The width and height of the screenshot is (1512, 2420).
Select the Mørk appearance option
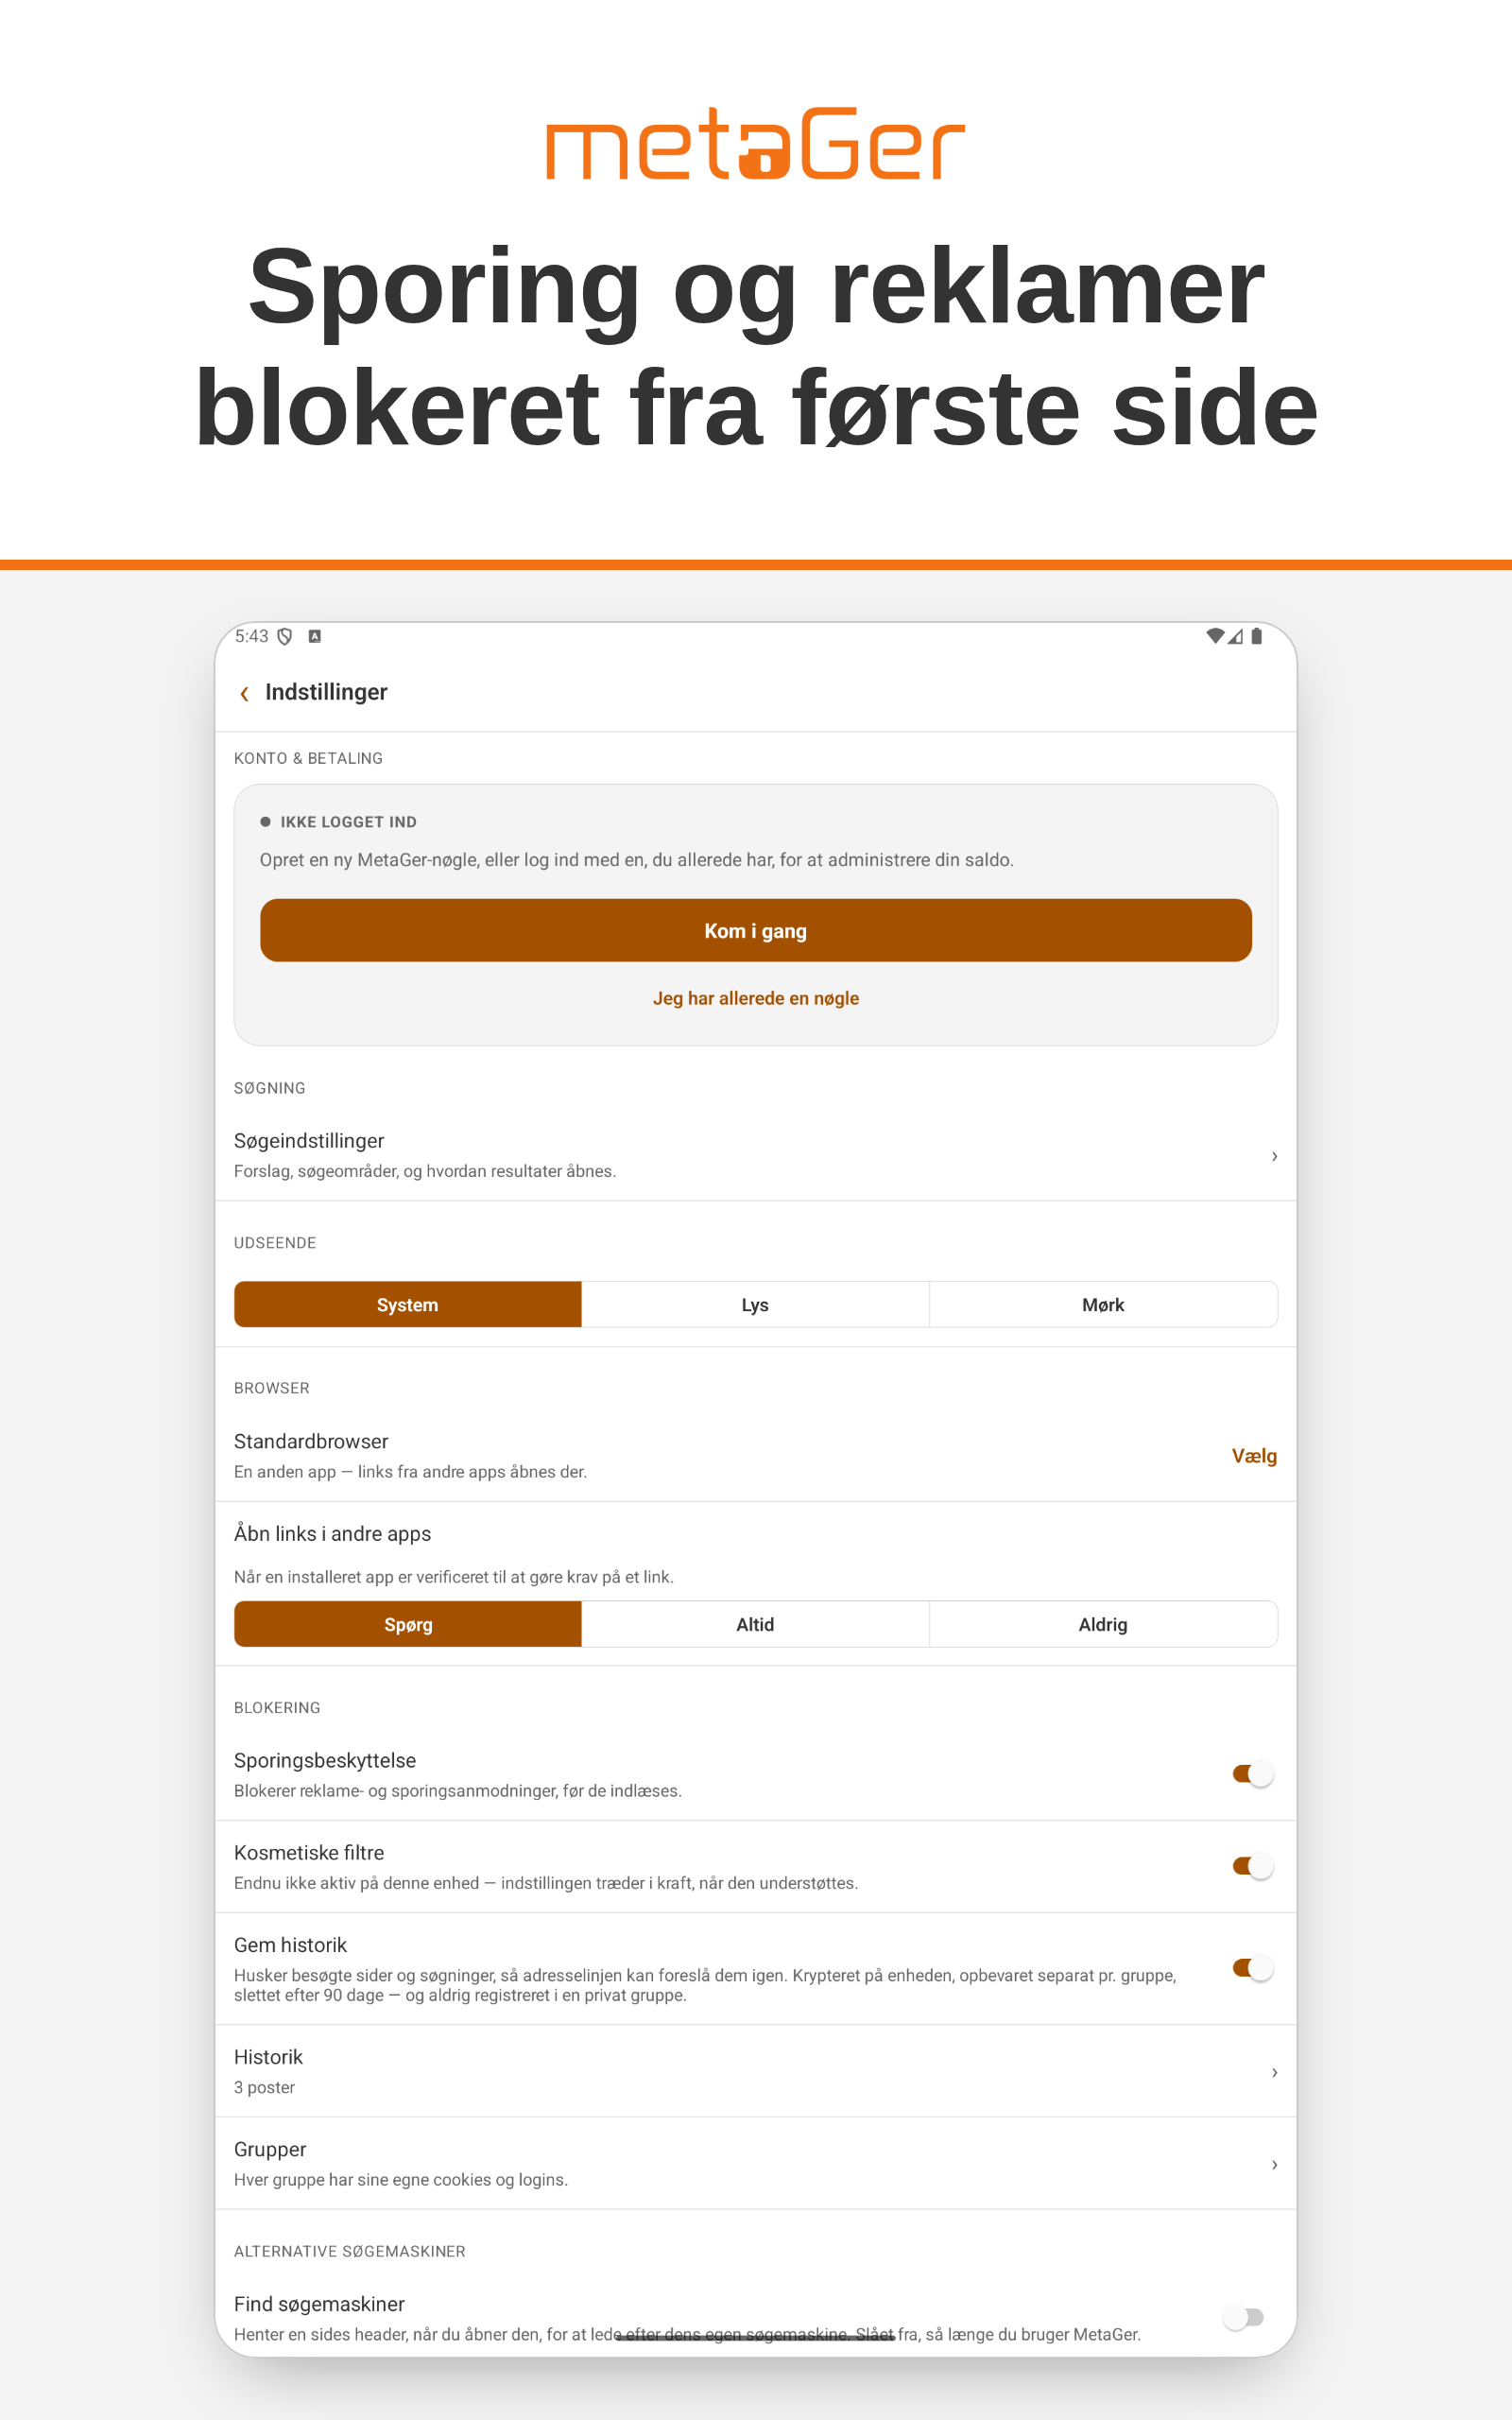pyautogui.click(x=1104, y=1305)
